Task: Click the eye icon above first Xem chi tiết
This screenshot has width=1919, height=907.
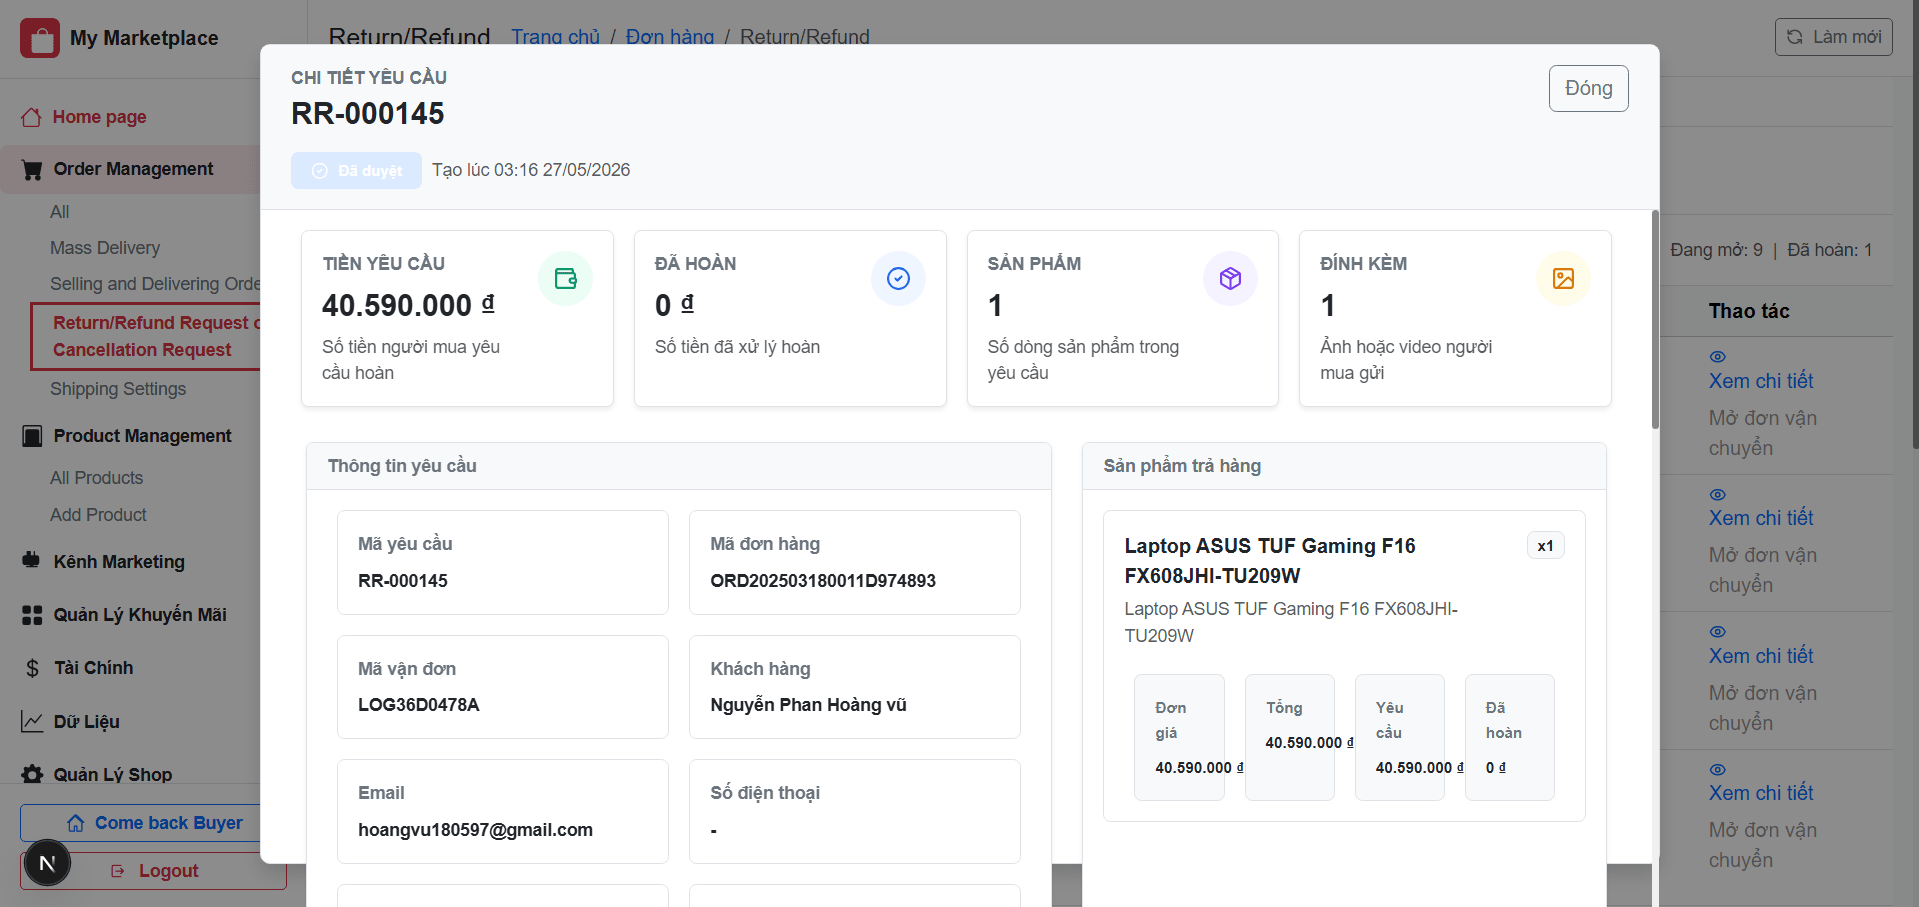Action: (x=1718, y=357)
